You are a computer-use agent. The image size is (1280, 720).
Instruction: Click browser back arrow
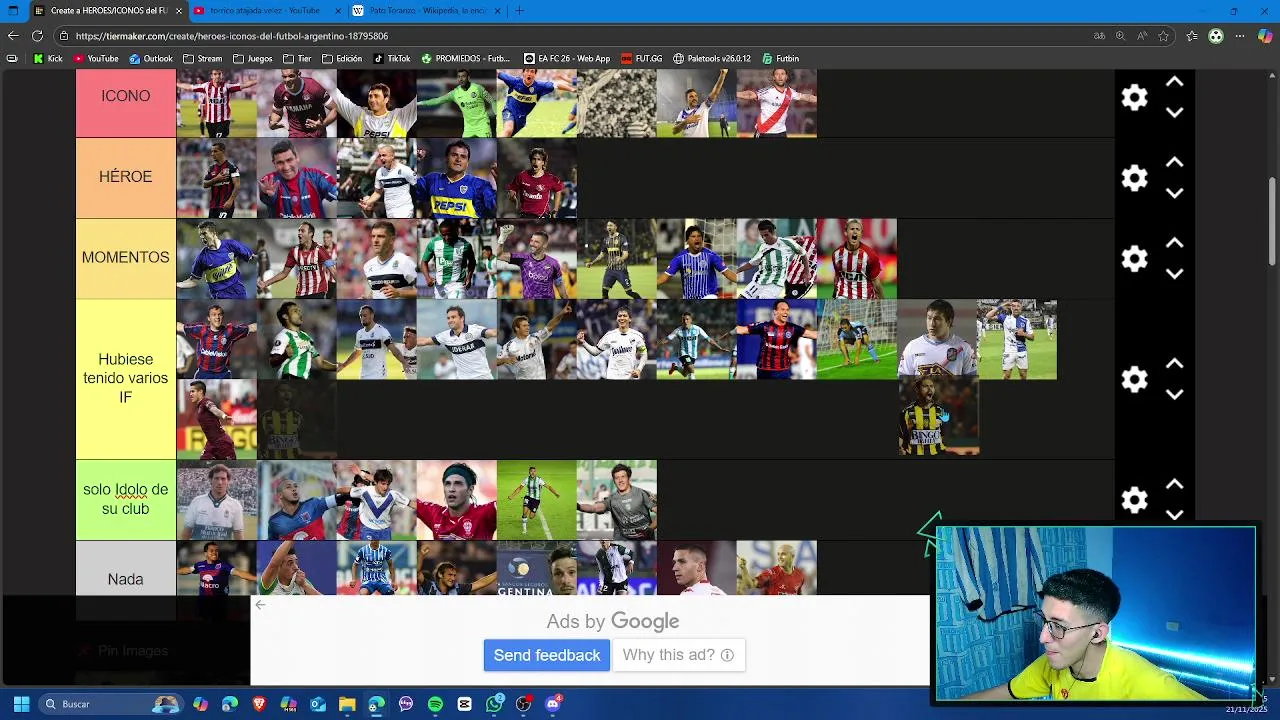pyautogui.click(x=13, y=36)
